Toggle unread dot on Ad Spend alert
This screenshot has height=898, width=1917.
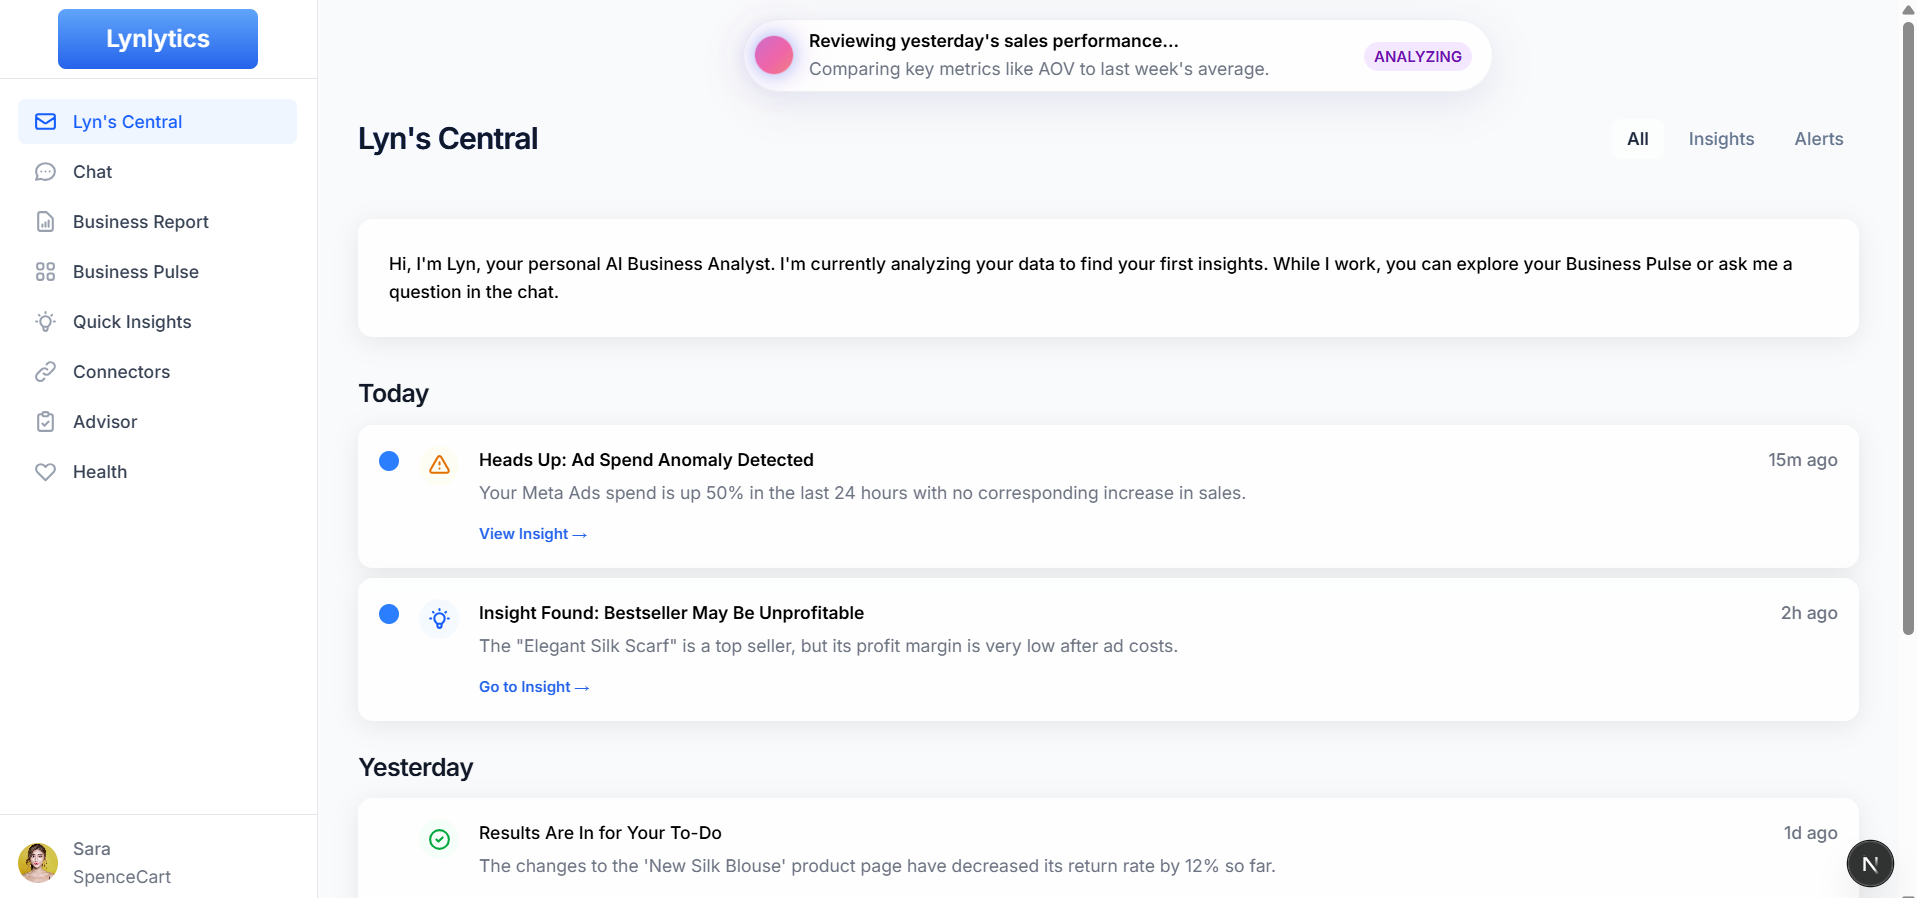tap(389, 461)
